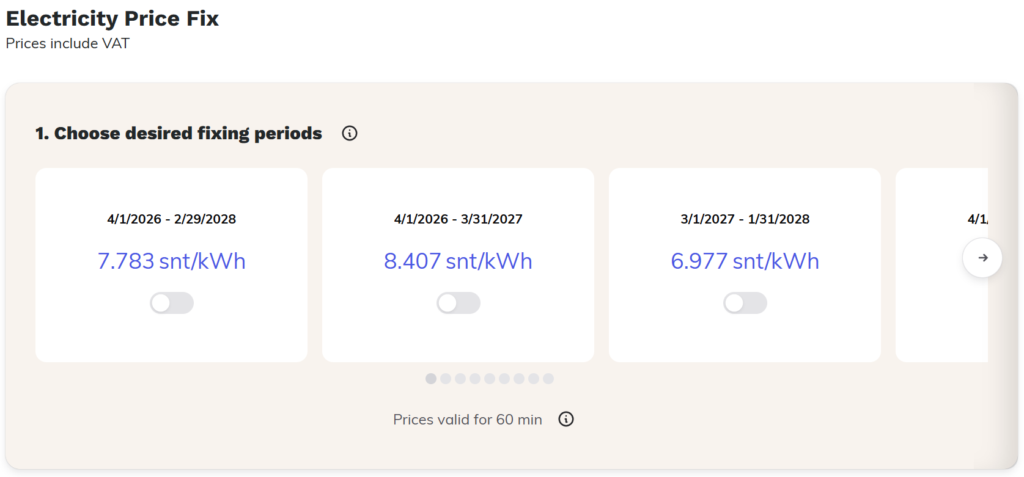Click the "Electricity Price Fix" heading
This screenshot has width=1024, height=477.
point(112,18)
